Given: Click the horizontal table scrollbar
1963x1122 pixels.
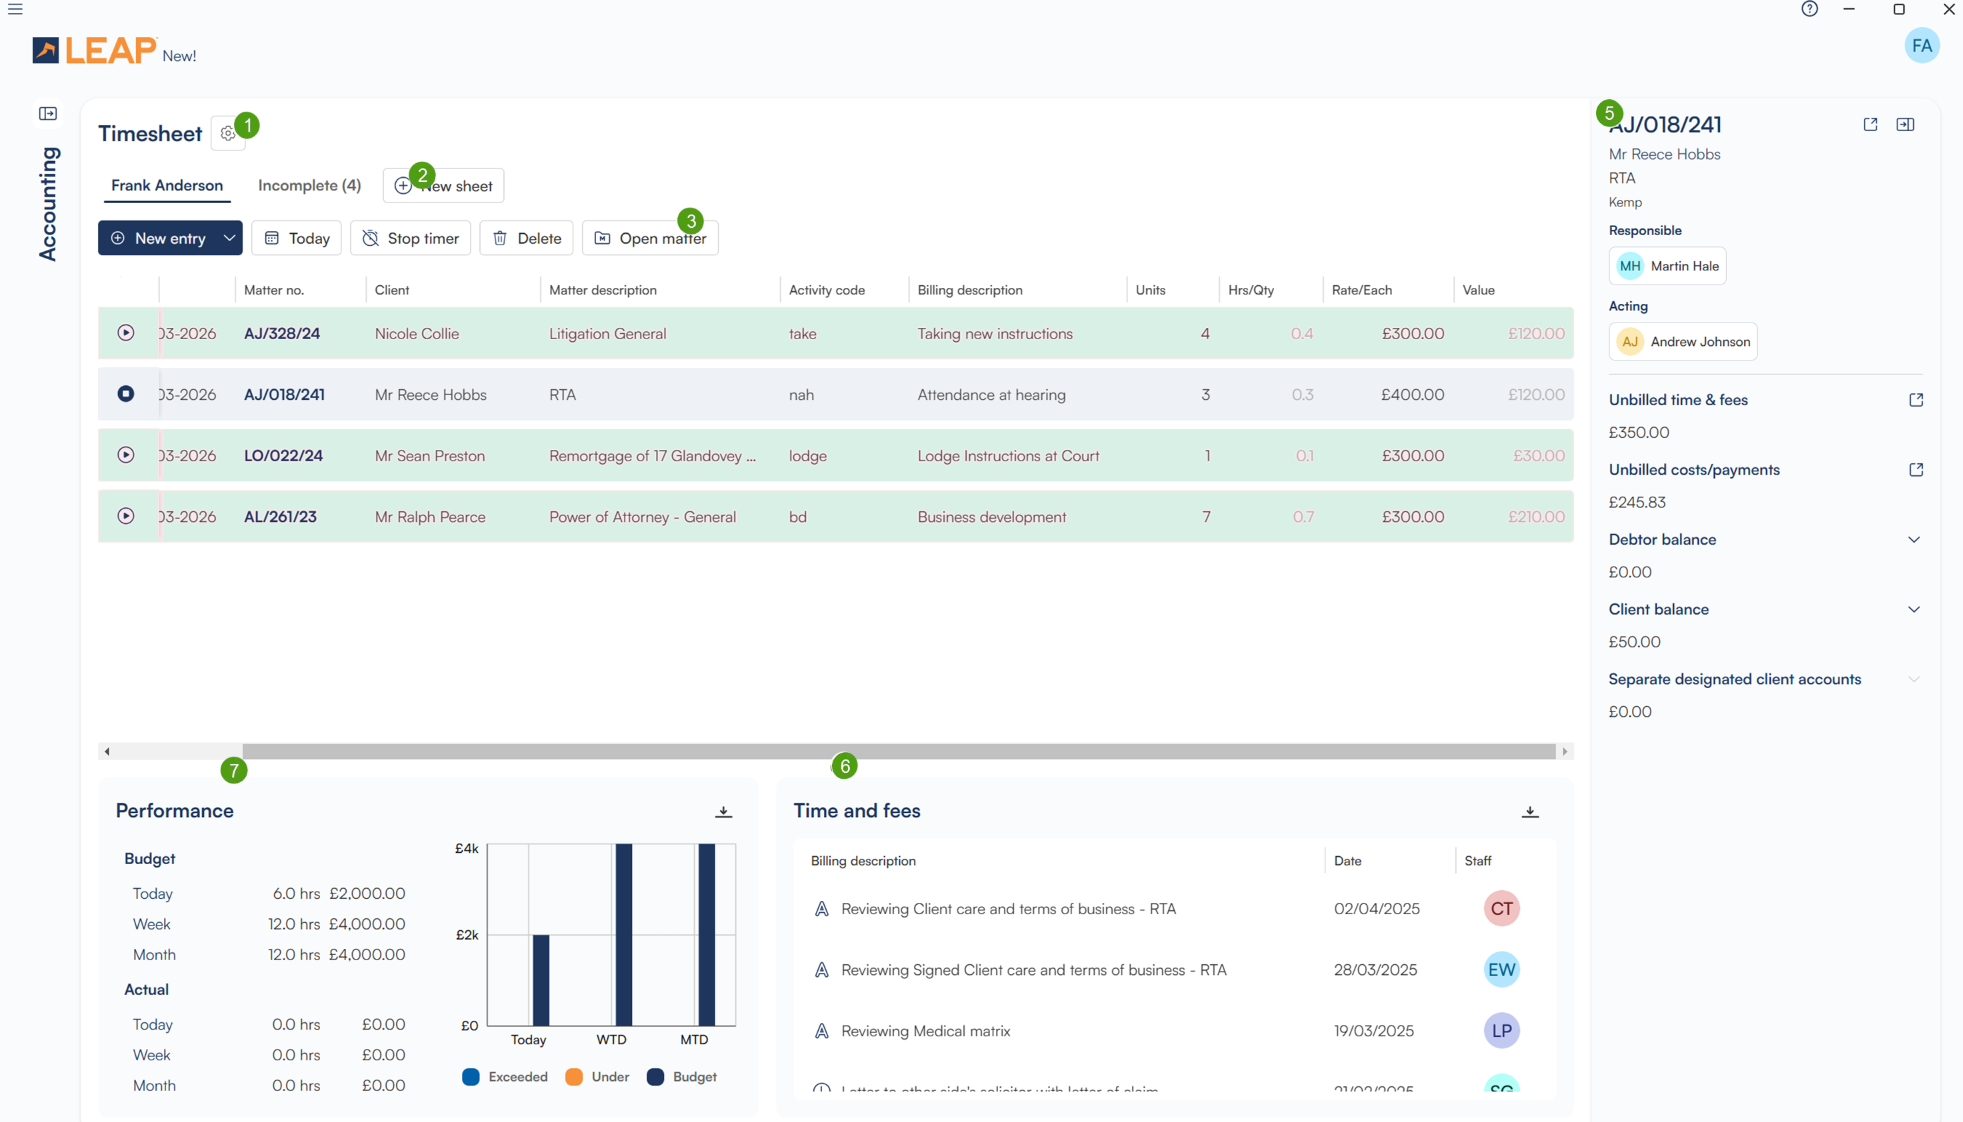Looking at the screenshot, I should (898, 751).
